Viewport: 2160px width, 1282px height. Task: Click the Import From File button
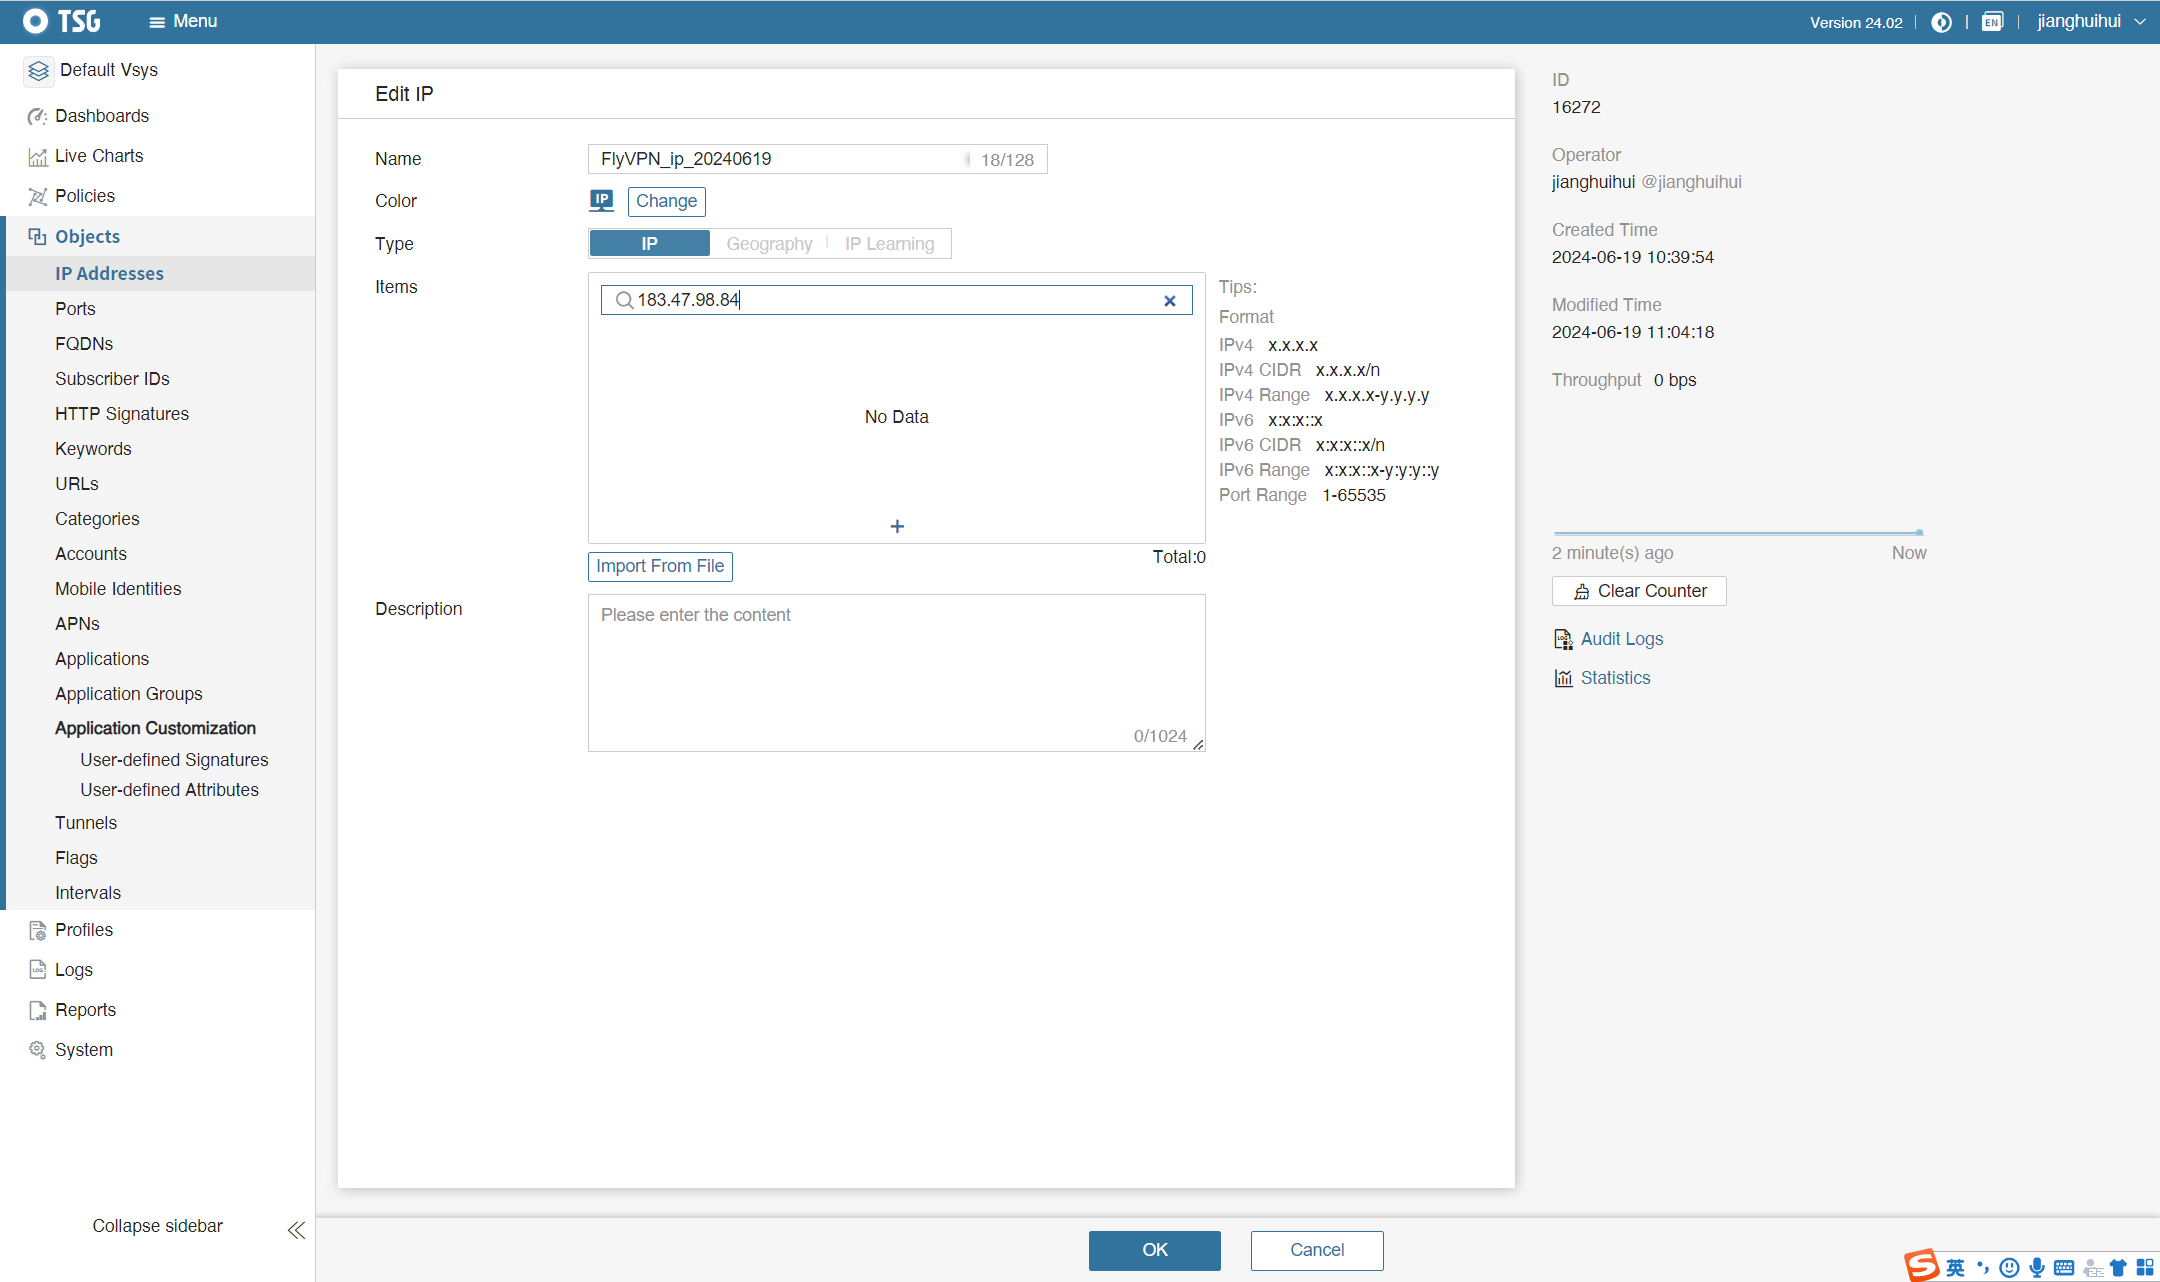pos(660,566)
